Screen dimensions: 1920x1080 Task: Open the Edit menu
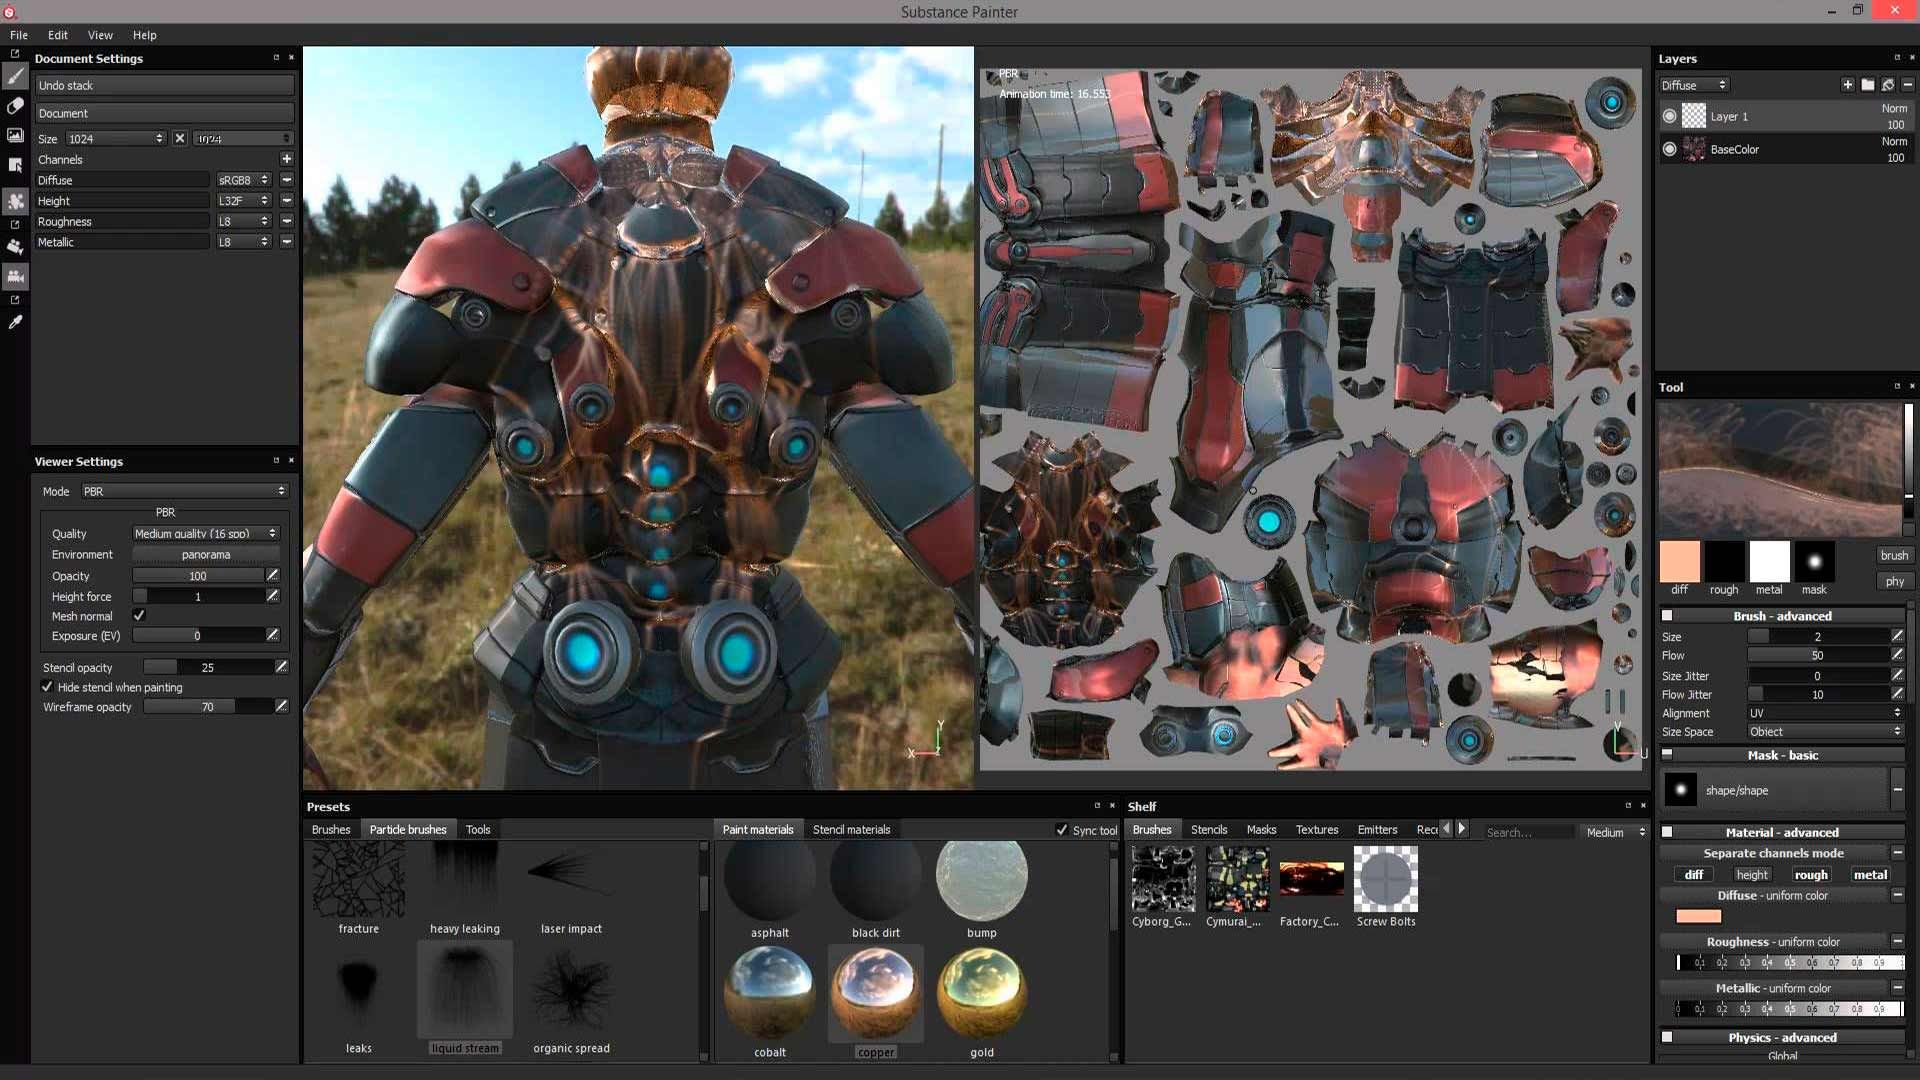[57, 35]
